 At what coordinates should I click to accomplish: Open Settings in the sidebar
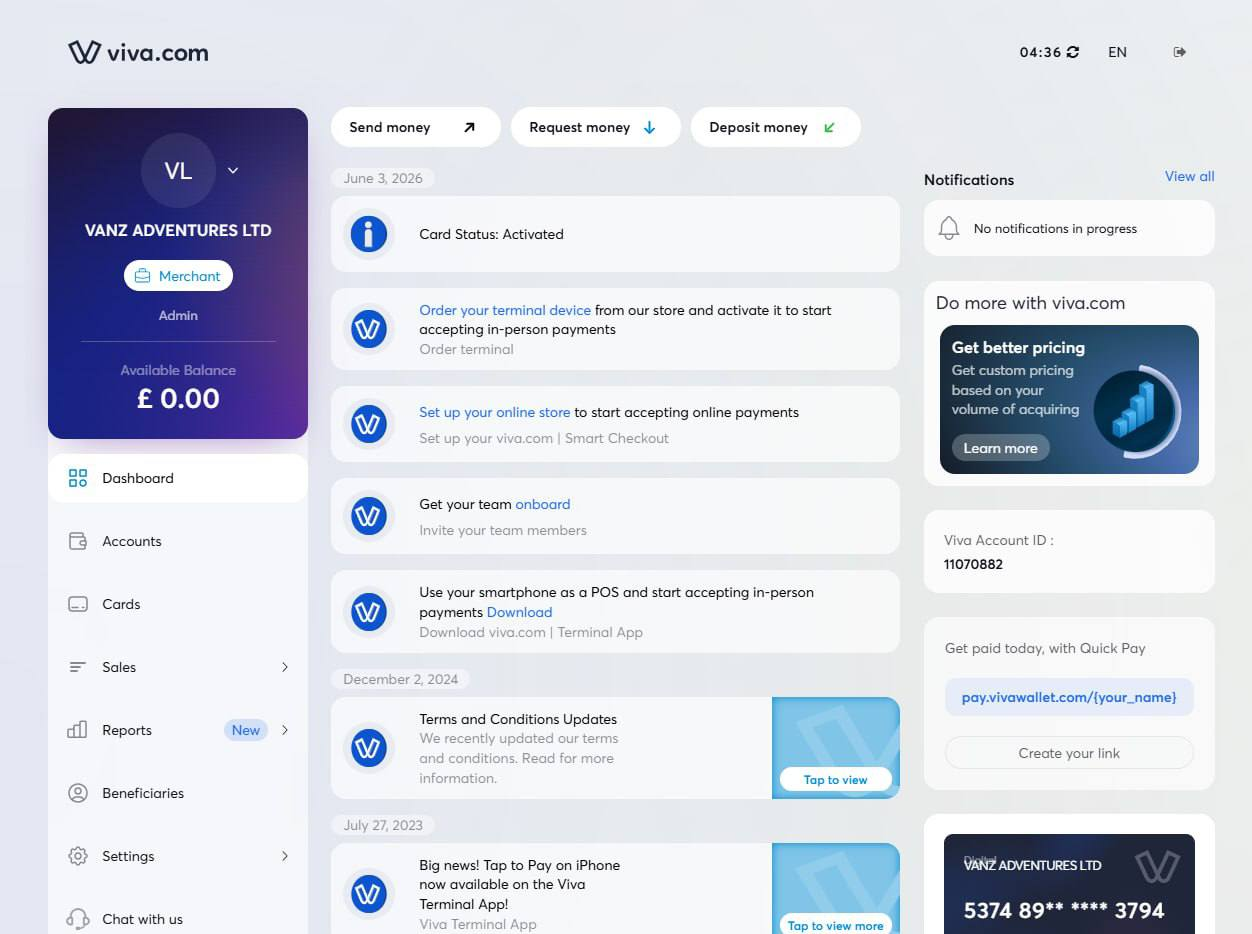(x=178, y=856)
